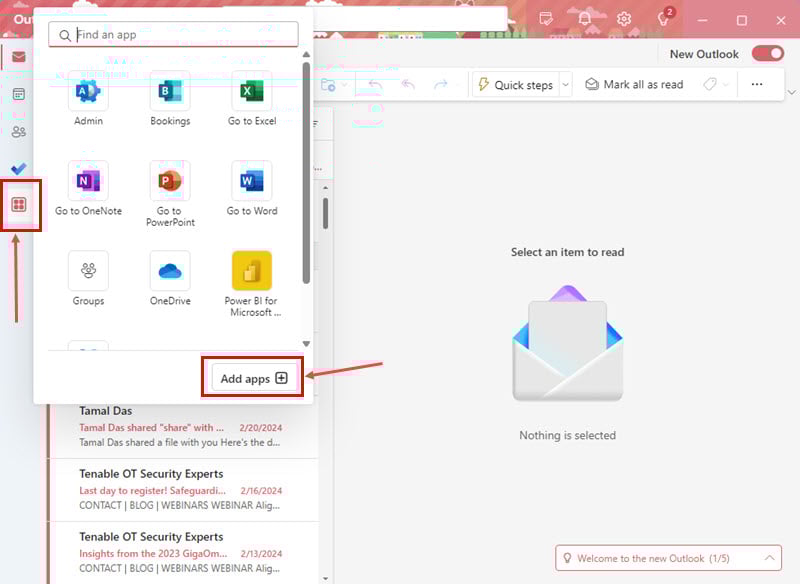The height and width of the screenshot is (584, 800).
Task: Launch Go to PowerPoint app
Action: tap(170, 194)
